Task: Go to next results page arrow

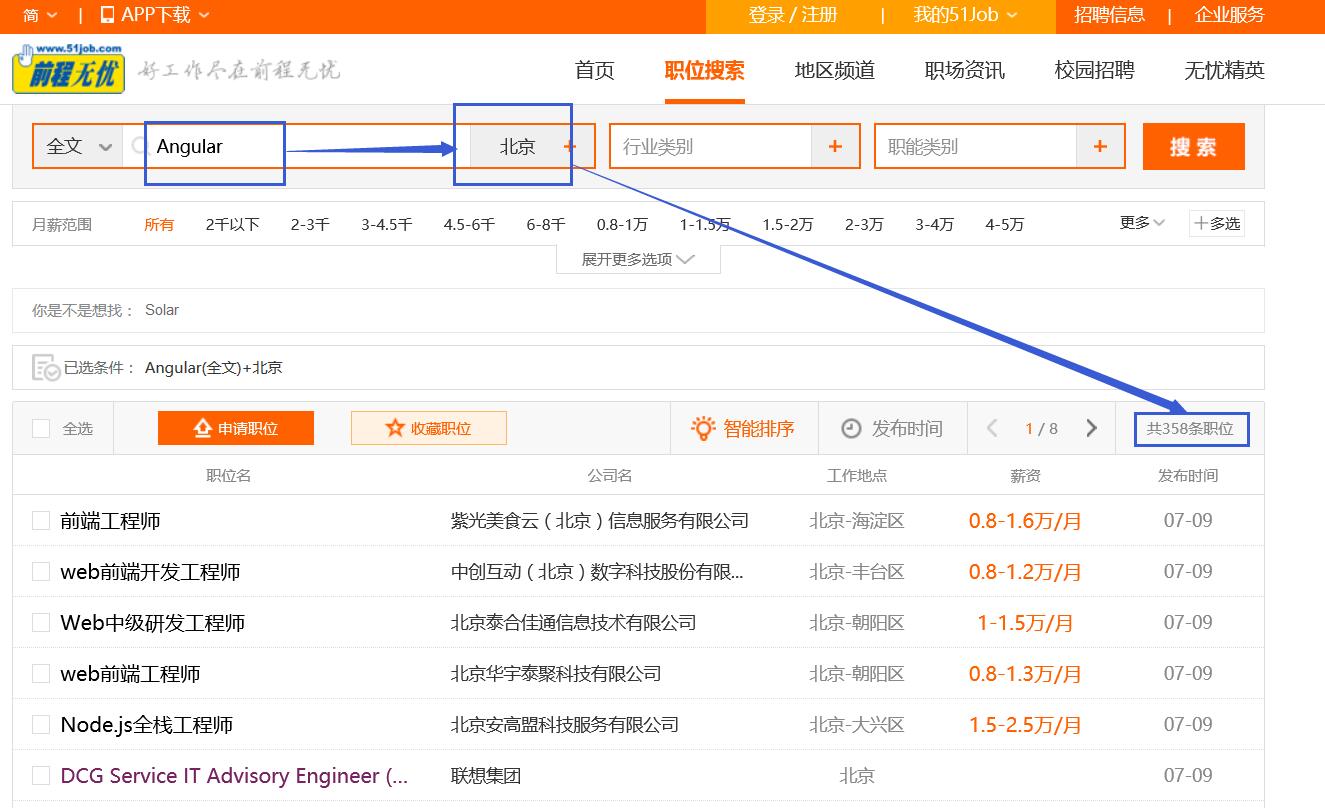Action: click(x=1091, y=428)
